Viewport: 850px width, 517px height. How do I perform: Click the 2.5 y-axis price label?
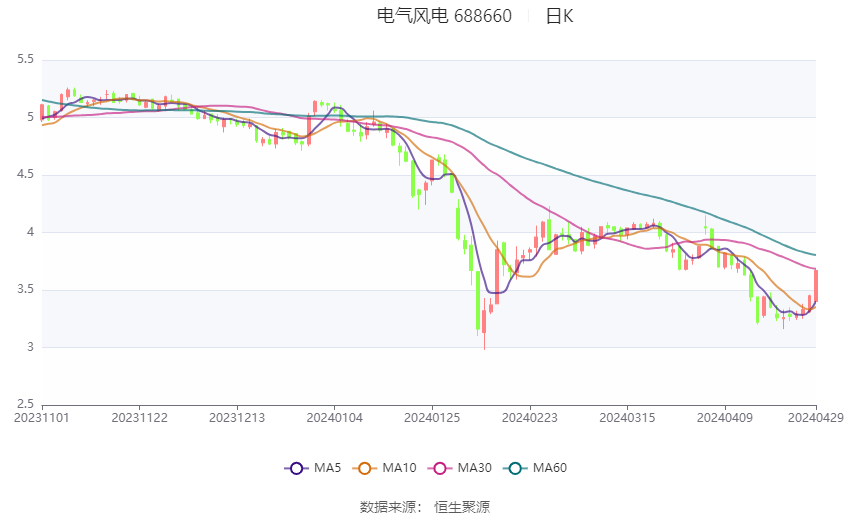(25, 404)
